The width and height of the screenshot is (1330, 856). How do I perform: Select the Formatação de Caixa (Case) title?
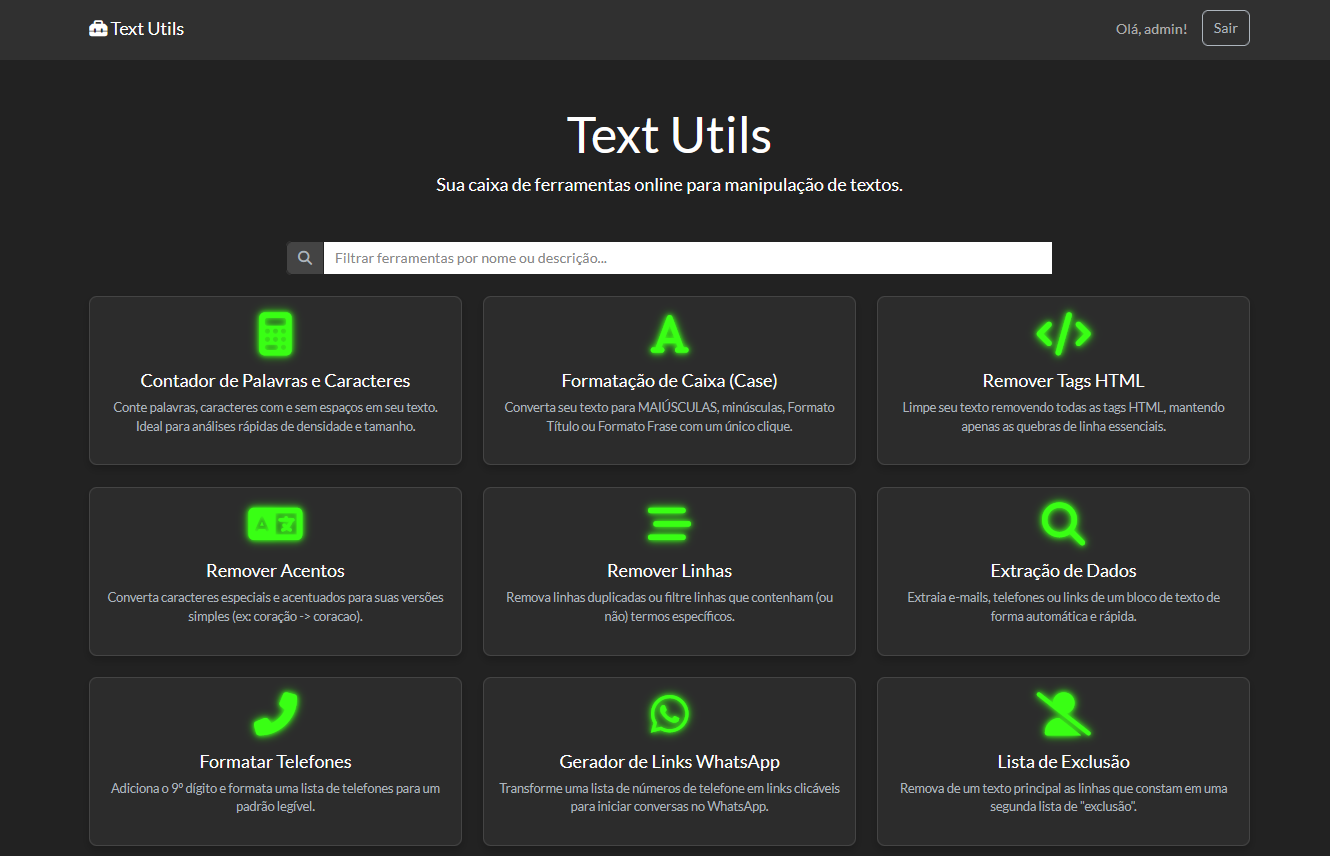[x=669, y=381]
